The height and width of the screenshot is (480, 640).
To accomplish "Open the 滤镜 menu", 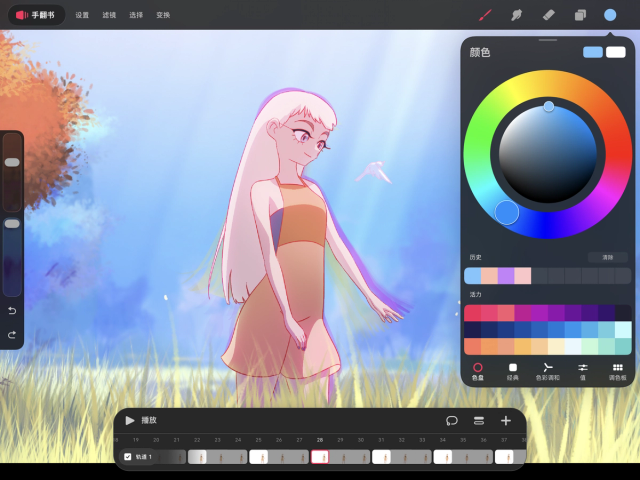I will click(109, 15).
